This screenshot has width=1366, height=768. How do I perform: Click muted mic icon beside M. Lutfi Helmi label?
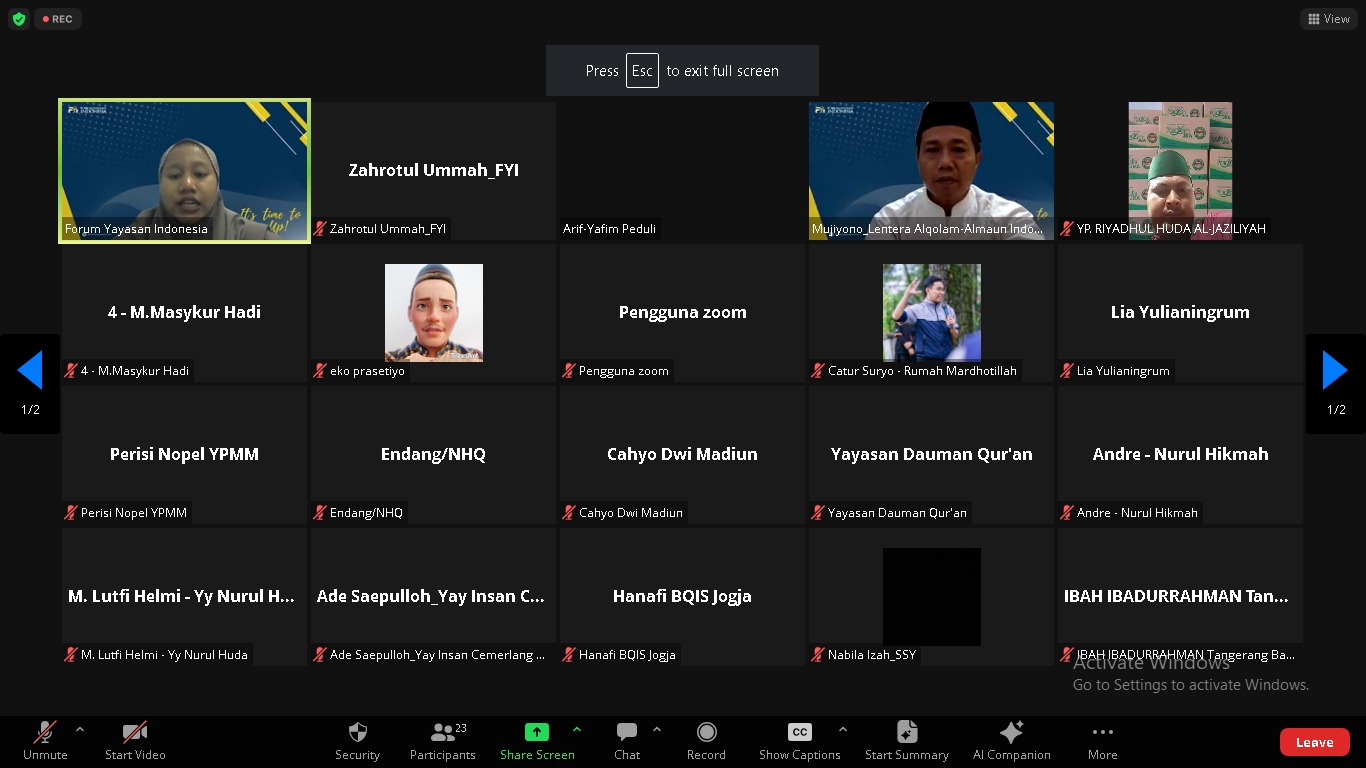pyautogui.click(x=71, y=655)
